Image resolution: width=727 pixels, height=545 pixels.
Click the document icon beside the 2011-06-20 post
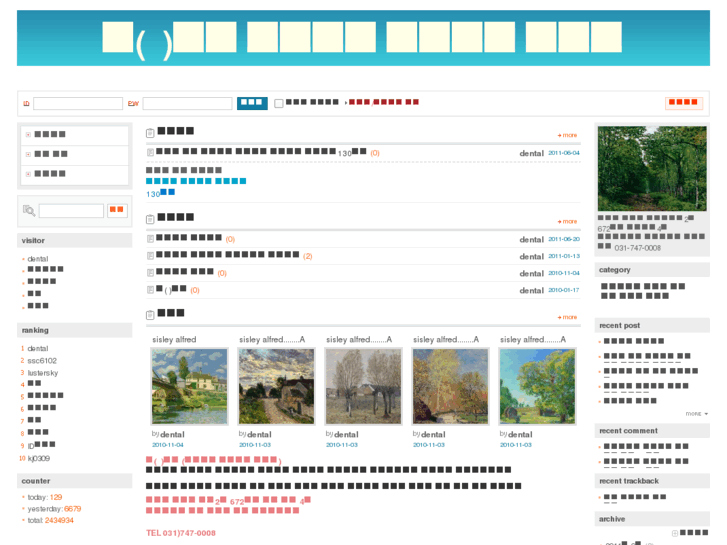click(151, 239)
